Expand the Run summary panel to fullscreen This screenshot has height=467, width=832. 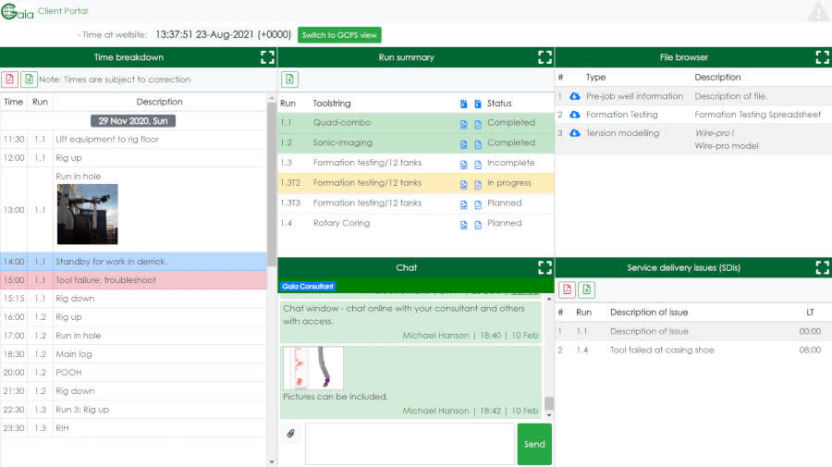pyautogui.click(x=544, y=57)
